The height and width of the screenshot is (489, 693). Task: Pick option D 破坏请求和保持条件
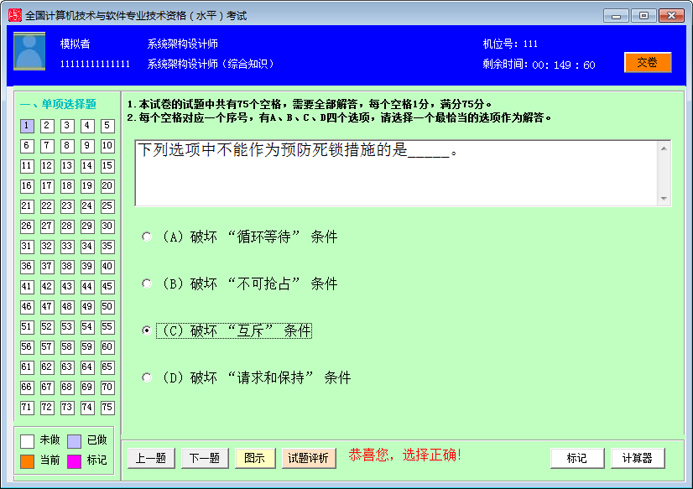(x=147, y=378)
